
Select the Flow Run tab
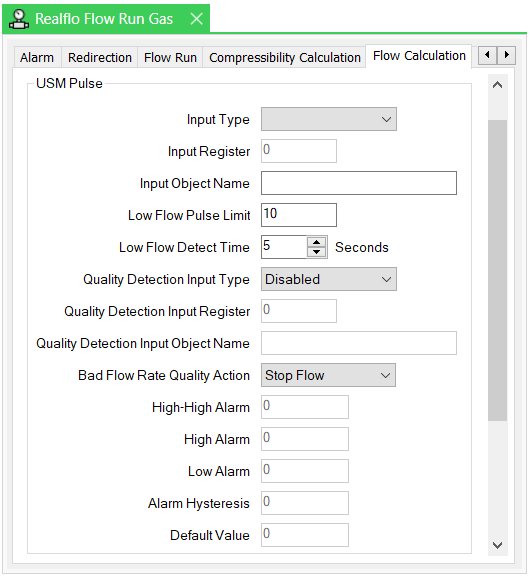[x=170, y=58]
